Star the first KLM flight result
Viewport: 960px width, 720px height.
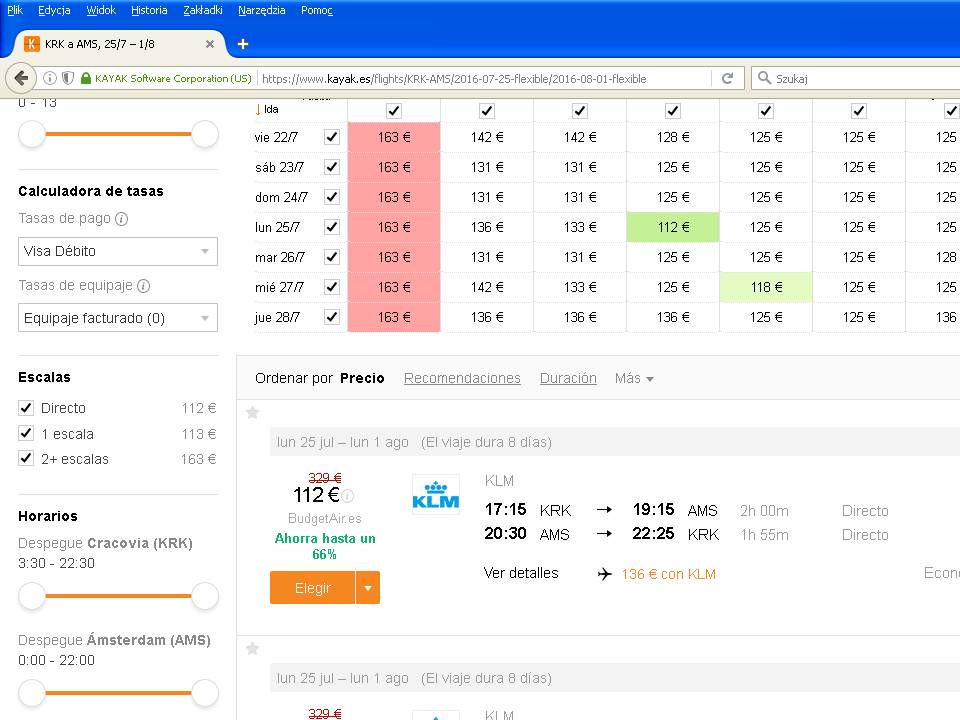tap(252, 413)
